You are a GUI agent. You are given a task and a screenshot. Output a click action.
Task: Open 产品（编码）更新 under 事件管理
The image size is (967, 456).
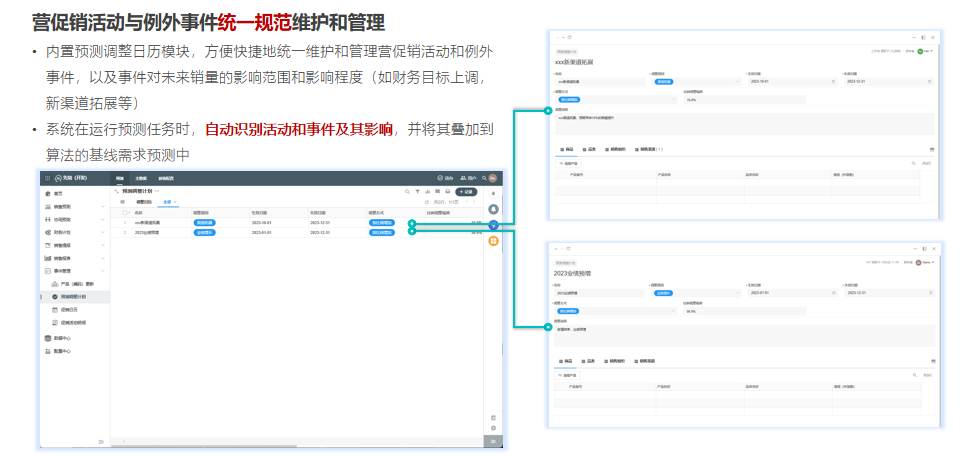click(75, 284)
